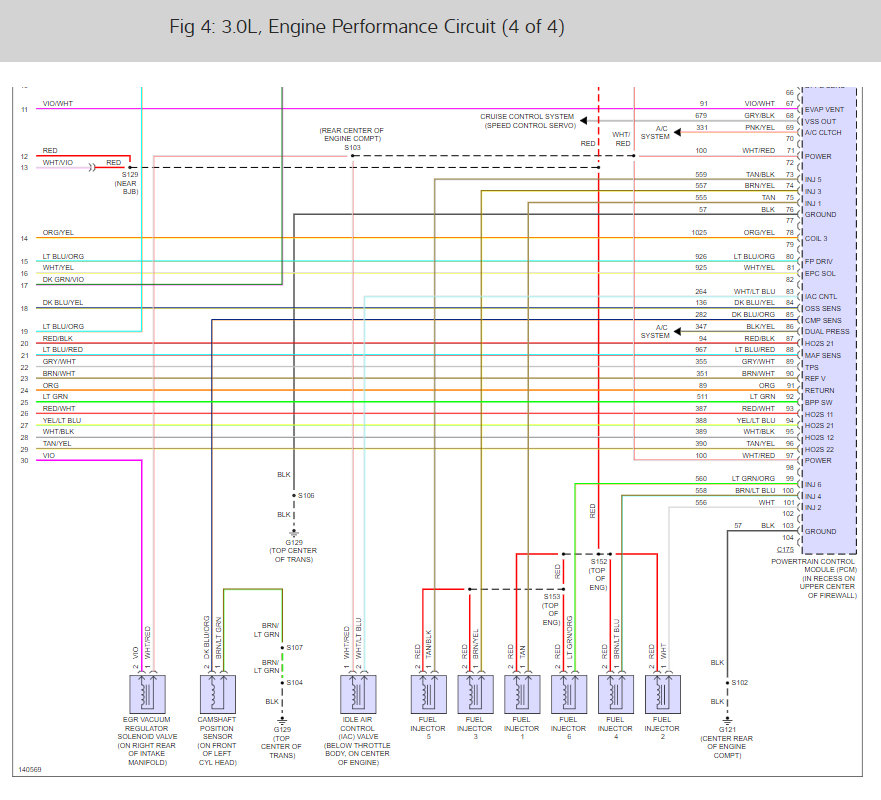Click the Cruise Control System arrow
The image size is (881, 800).
pyautogui.click(x=583, y=121)
